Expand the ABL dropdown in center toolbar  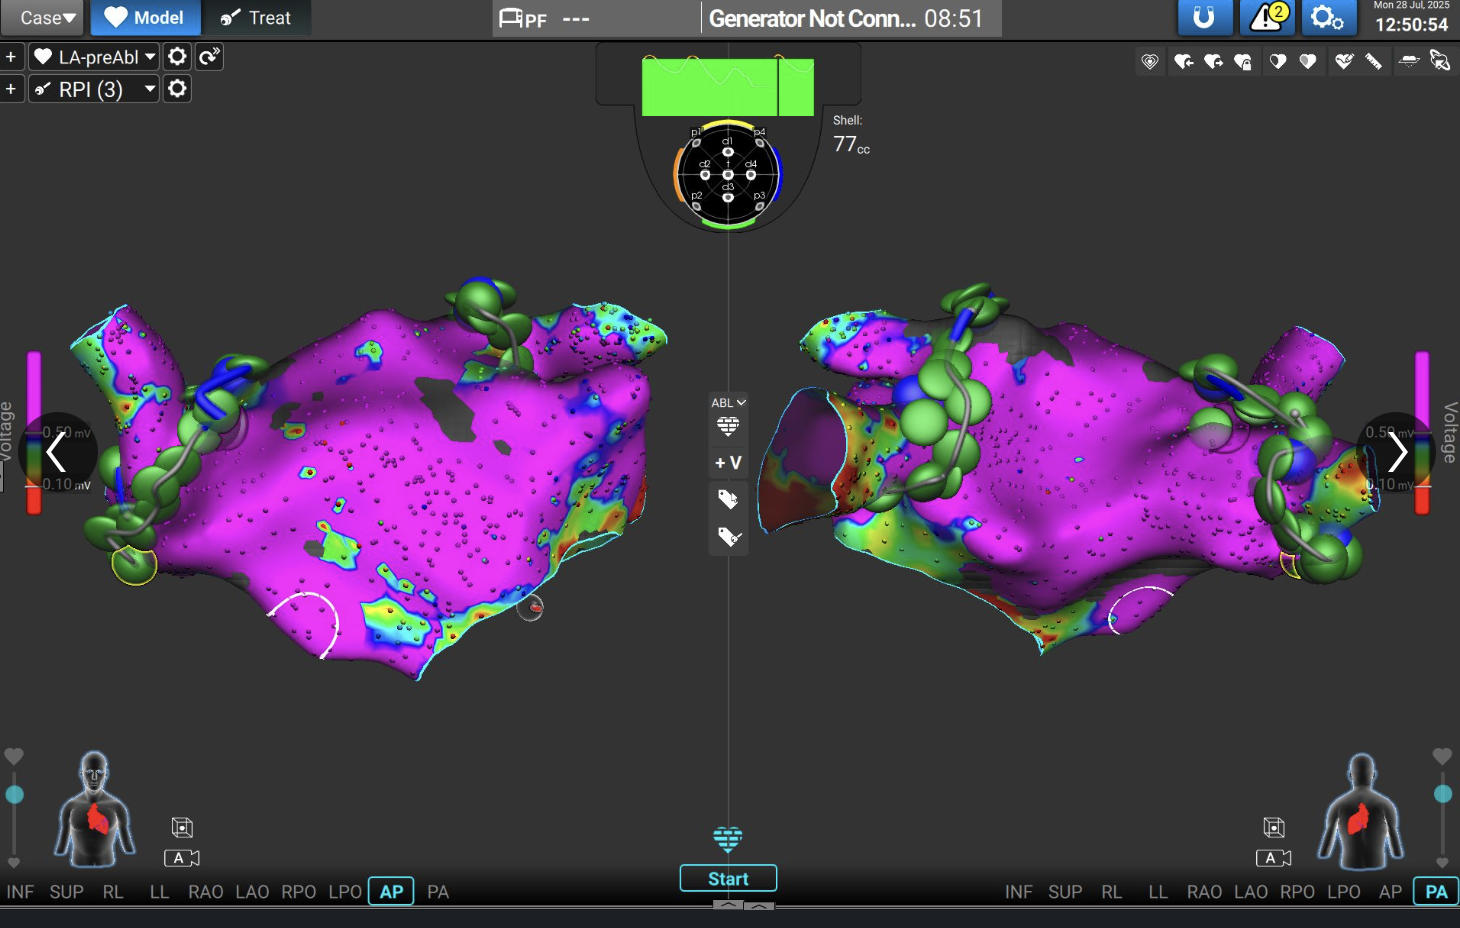728,403
